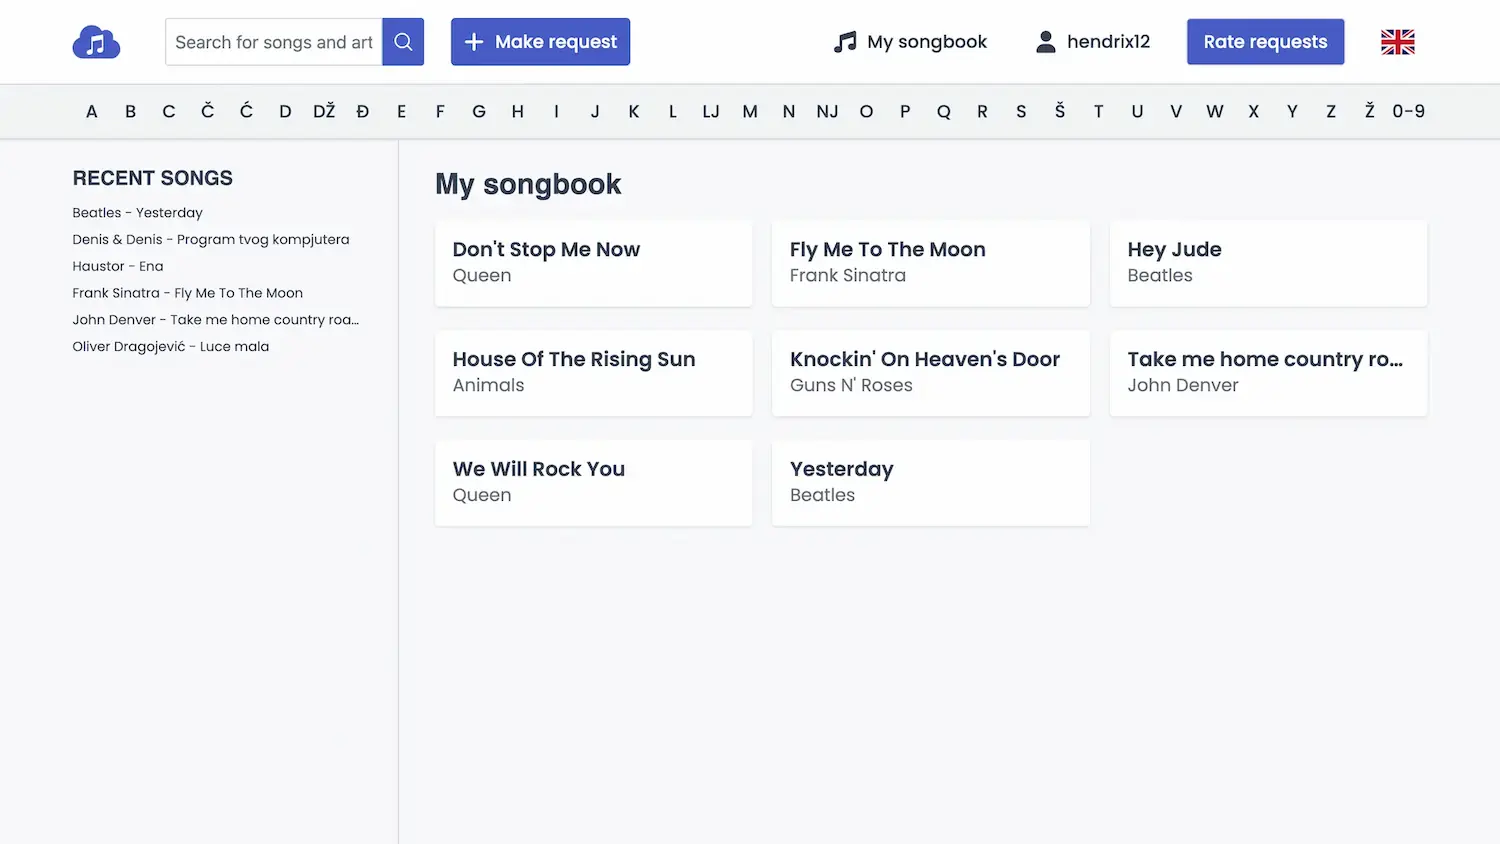
Task: Browse songs starting with Y
Action: pyautogui.click(x=1292, y=112)
